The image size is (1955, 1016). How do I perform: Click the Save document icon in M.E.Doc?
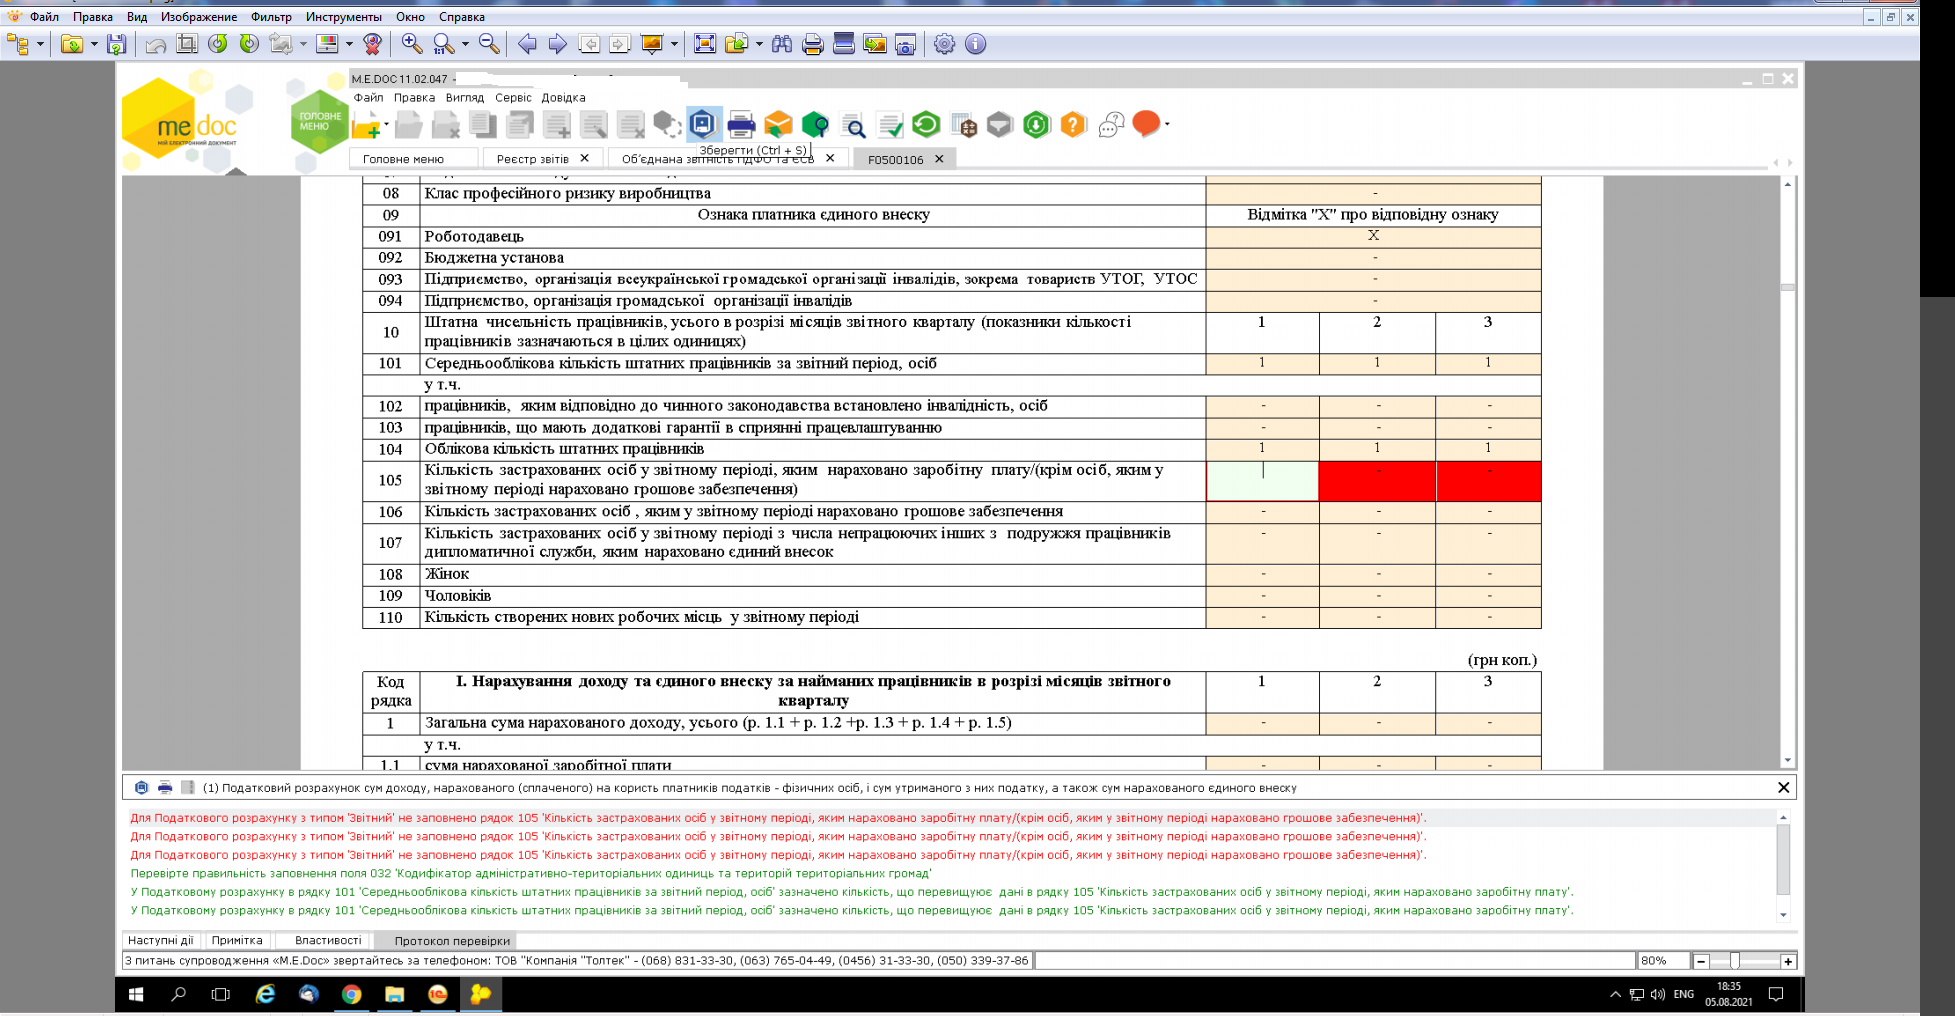[703, 124]
